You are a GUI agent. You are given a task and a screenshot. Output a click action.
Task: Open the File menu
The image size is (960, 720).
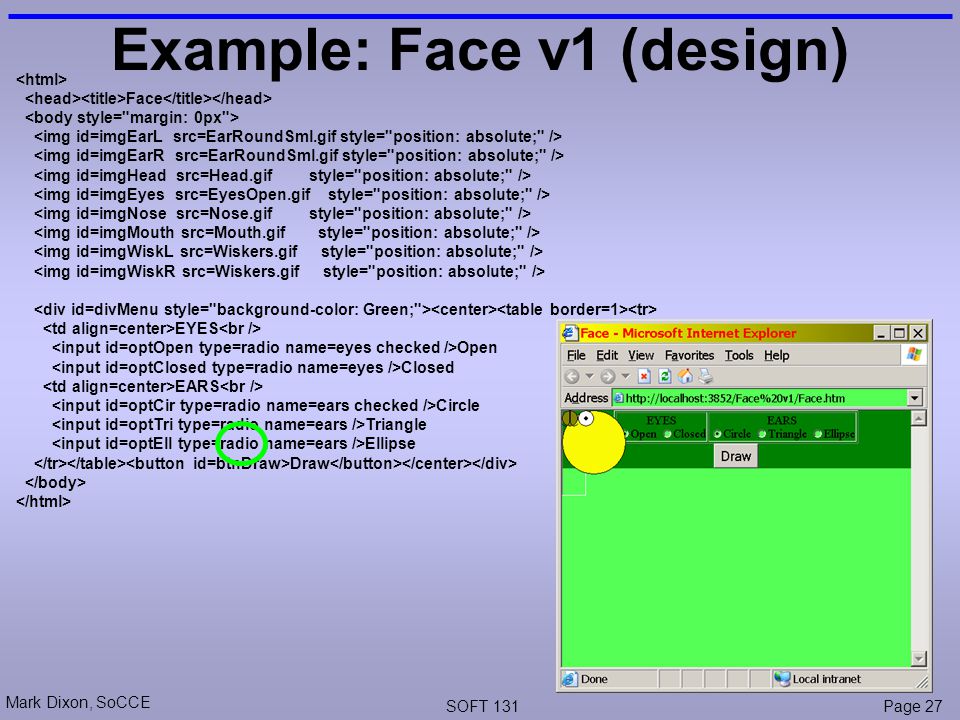[x=576, y=356]
